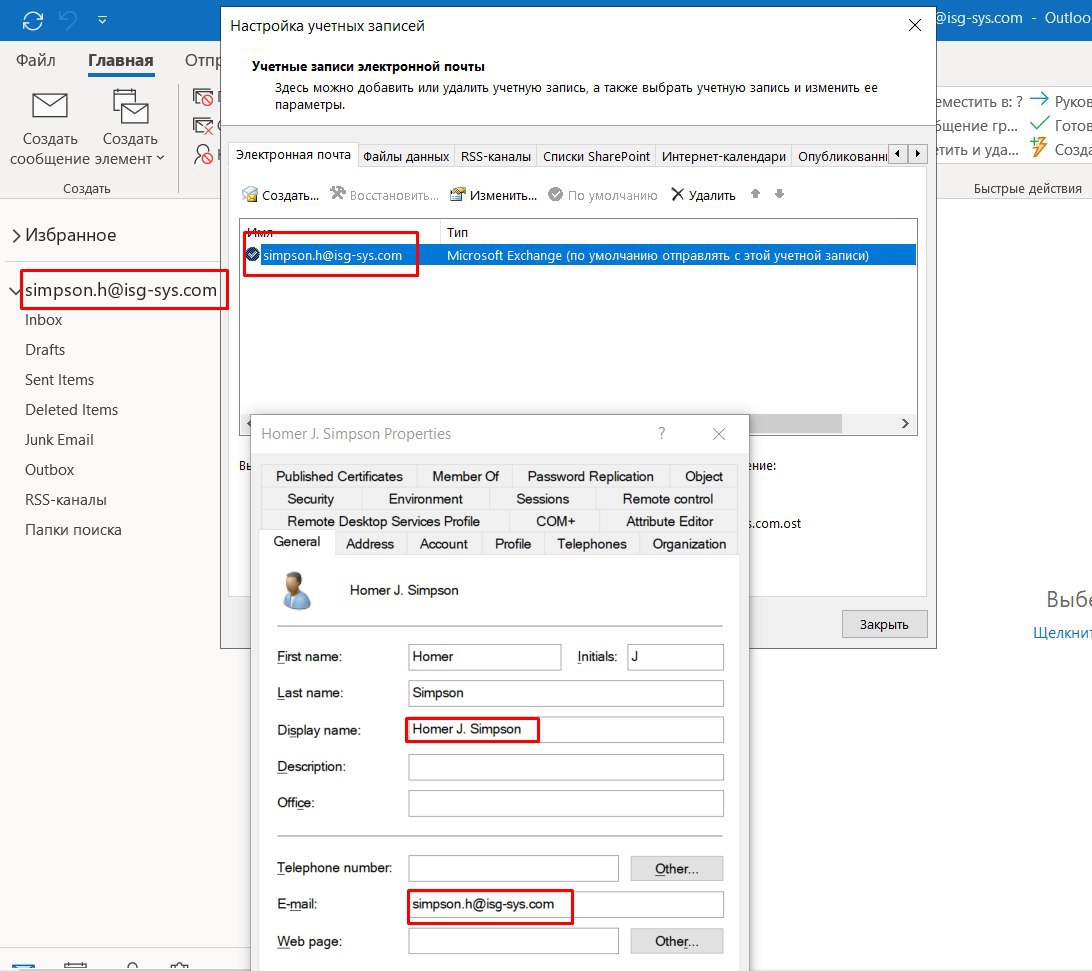
Task: Open the Published Certificates tab
Action: pyautogui.click(x=339, y=476)
